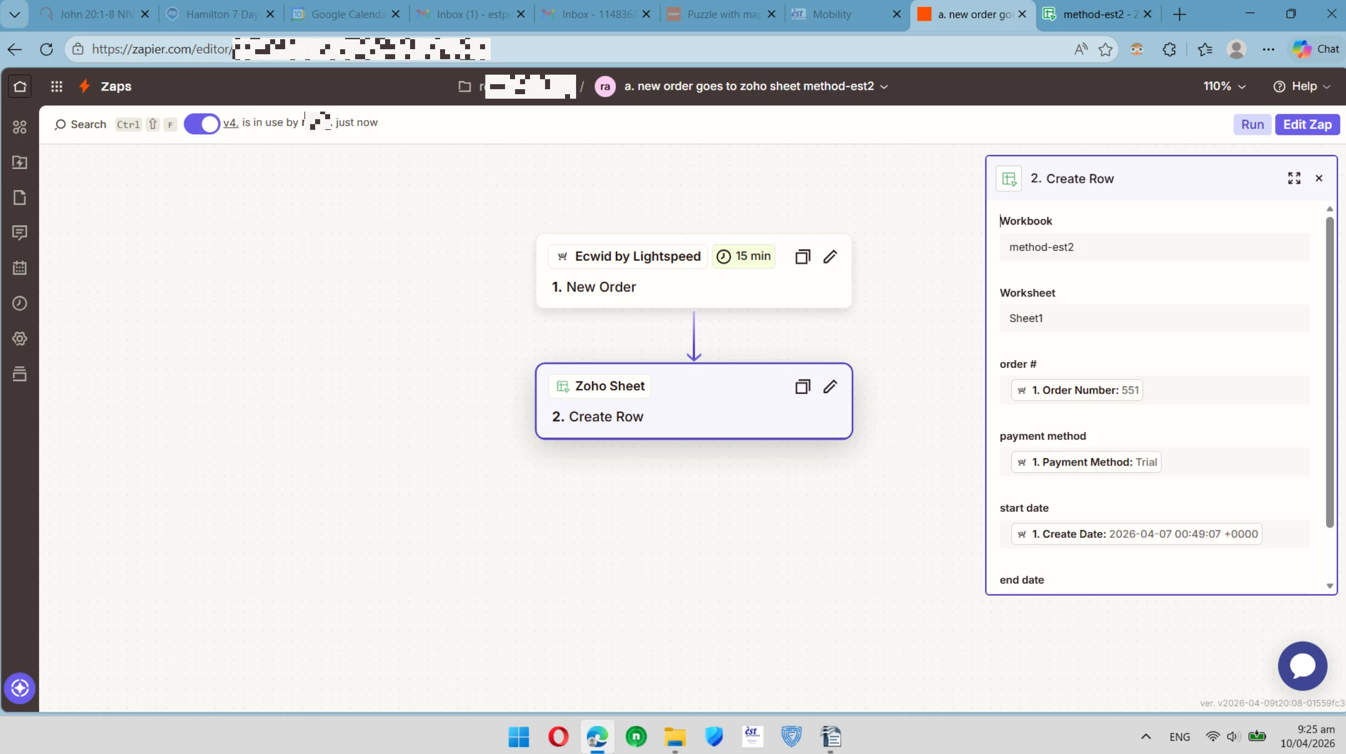Open the calendar icon in sidebar

tap(20, 268)
